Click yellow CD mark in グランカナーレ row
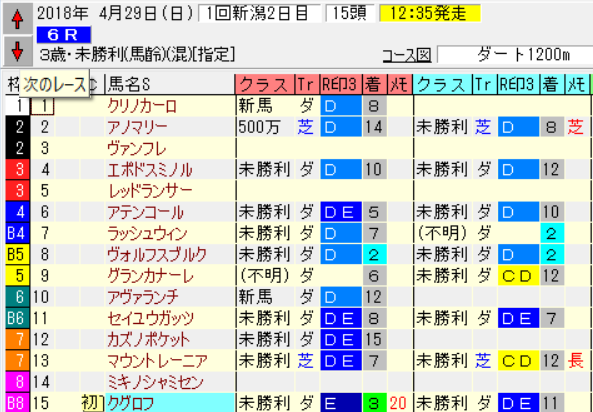 tap(518, 275)
